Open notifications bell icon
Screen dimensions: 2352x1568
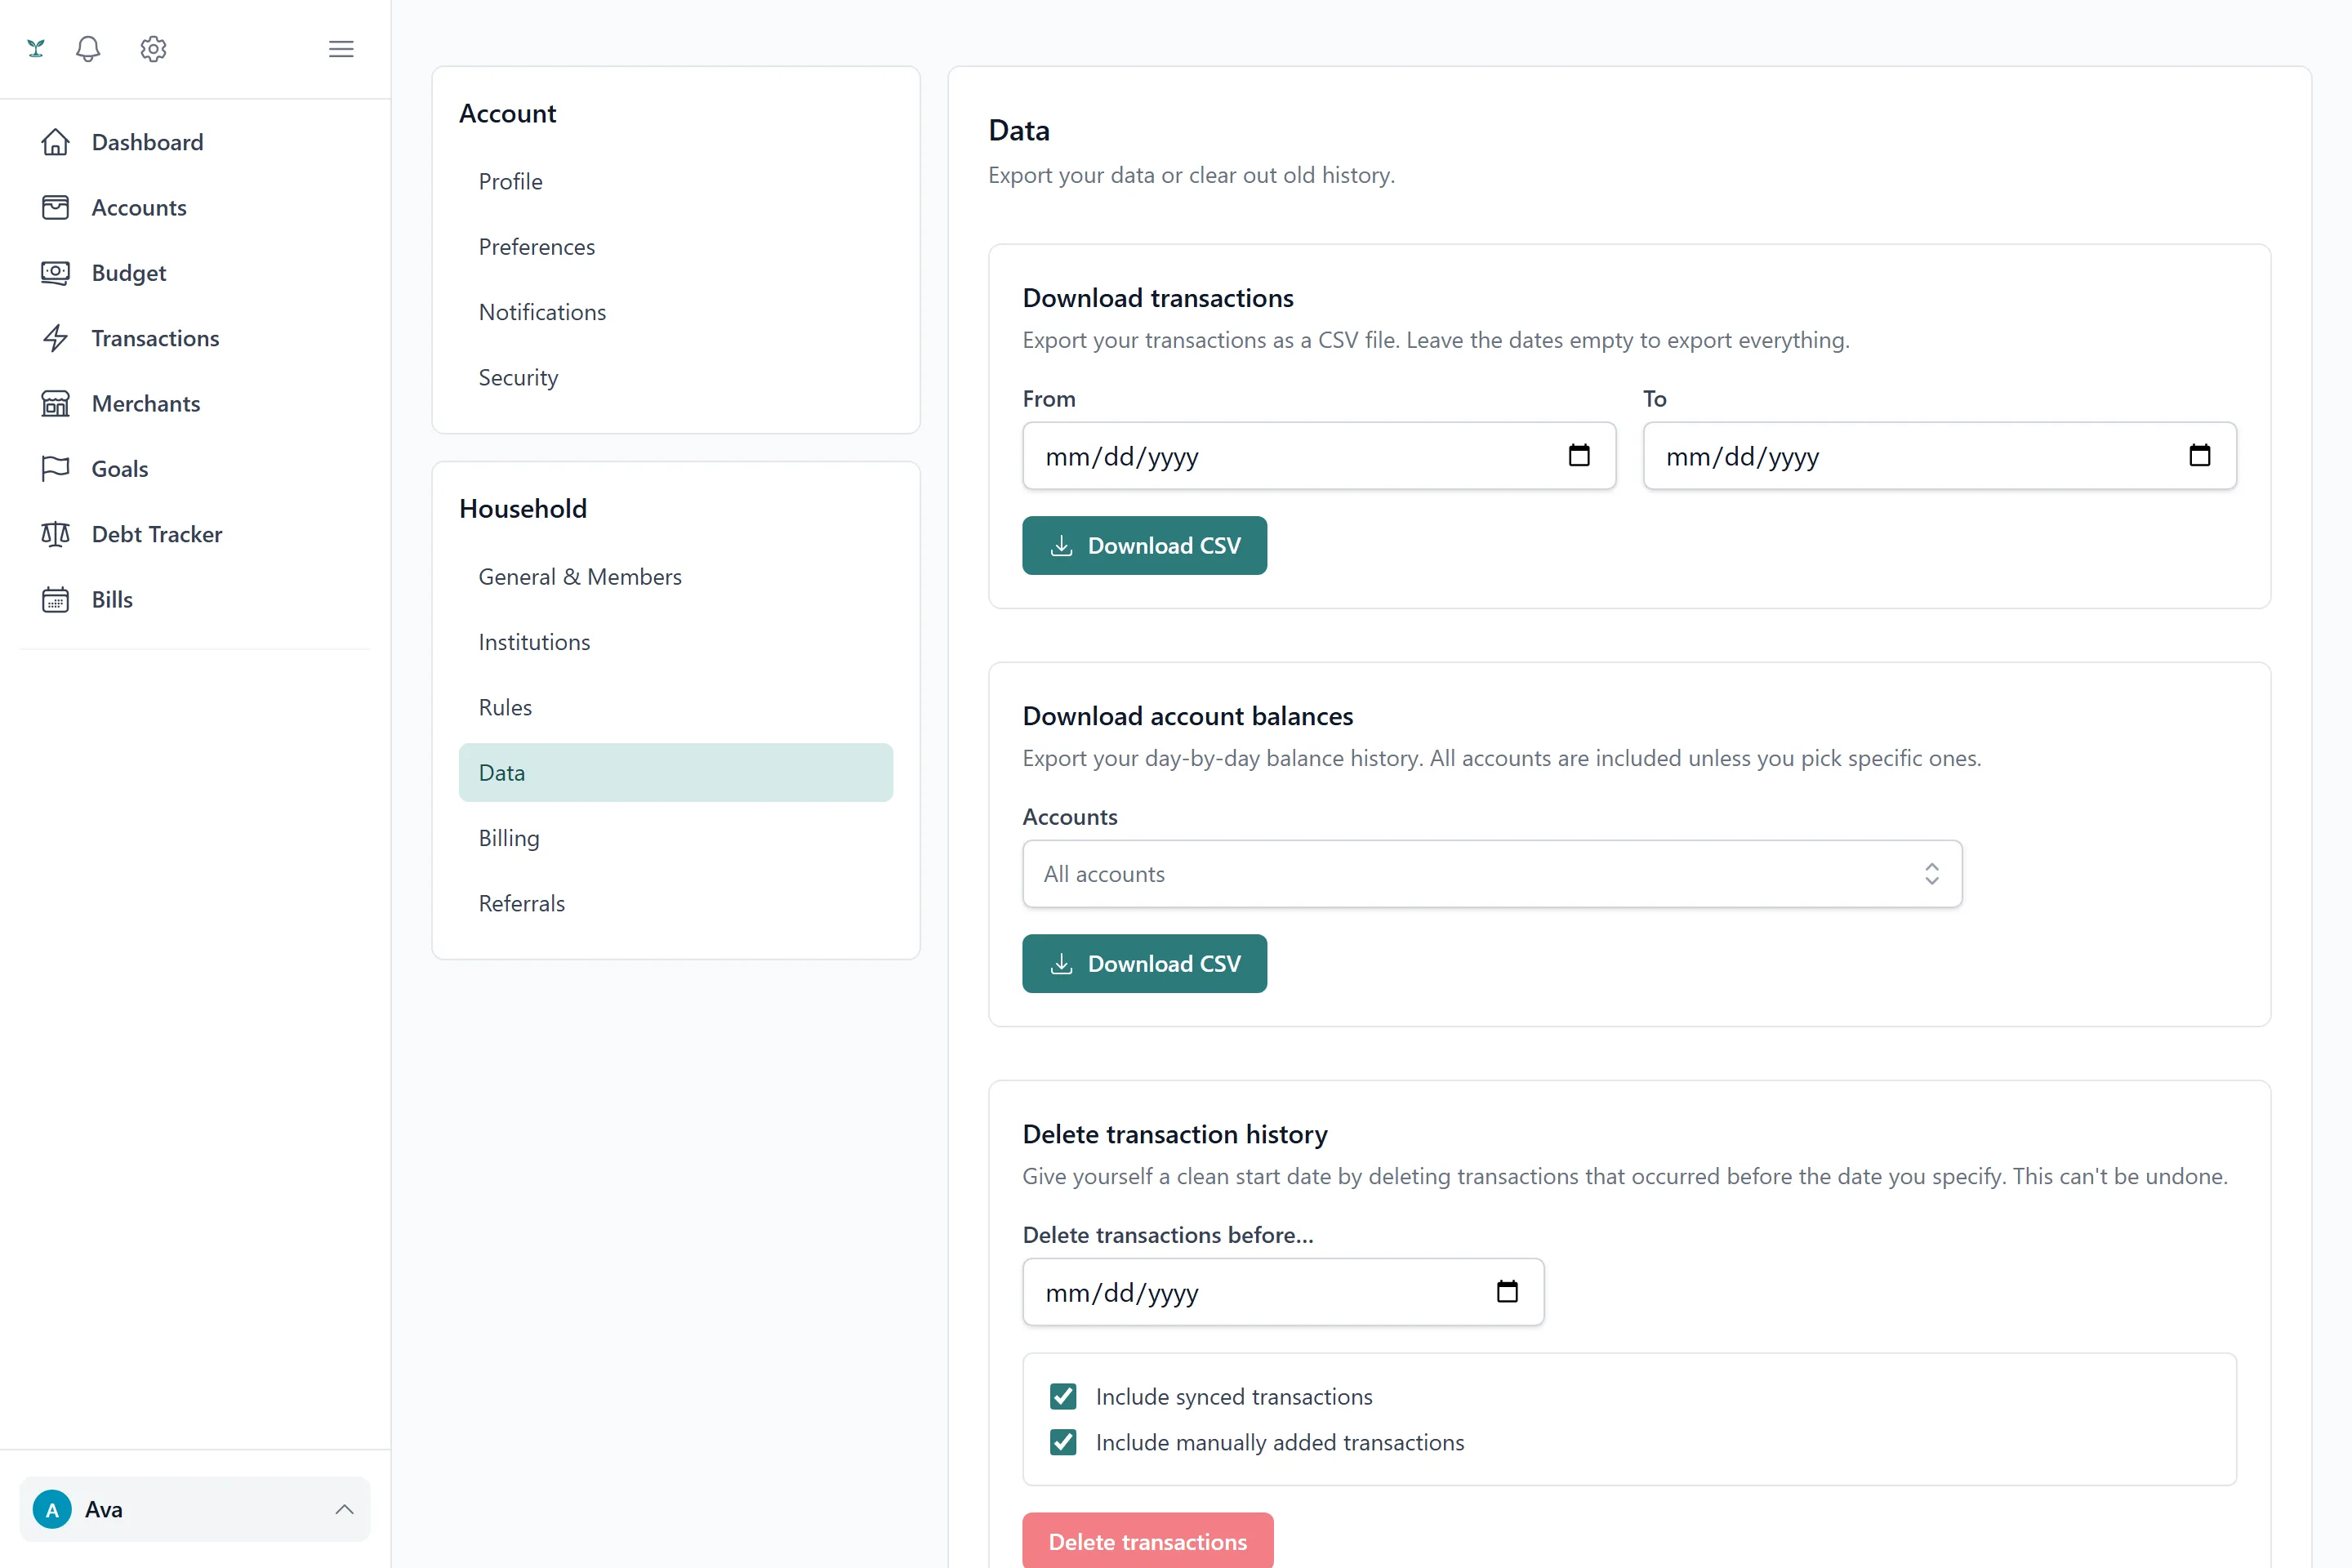click(88, 48)
